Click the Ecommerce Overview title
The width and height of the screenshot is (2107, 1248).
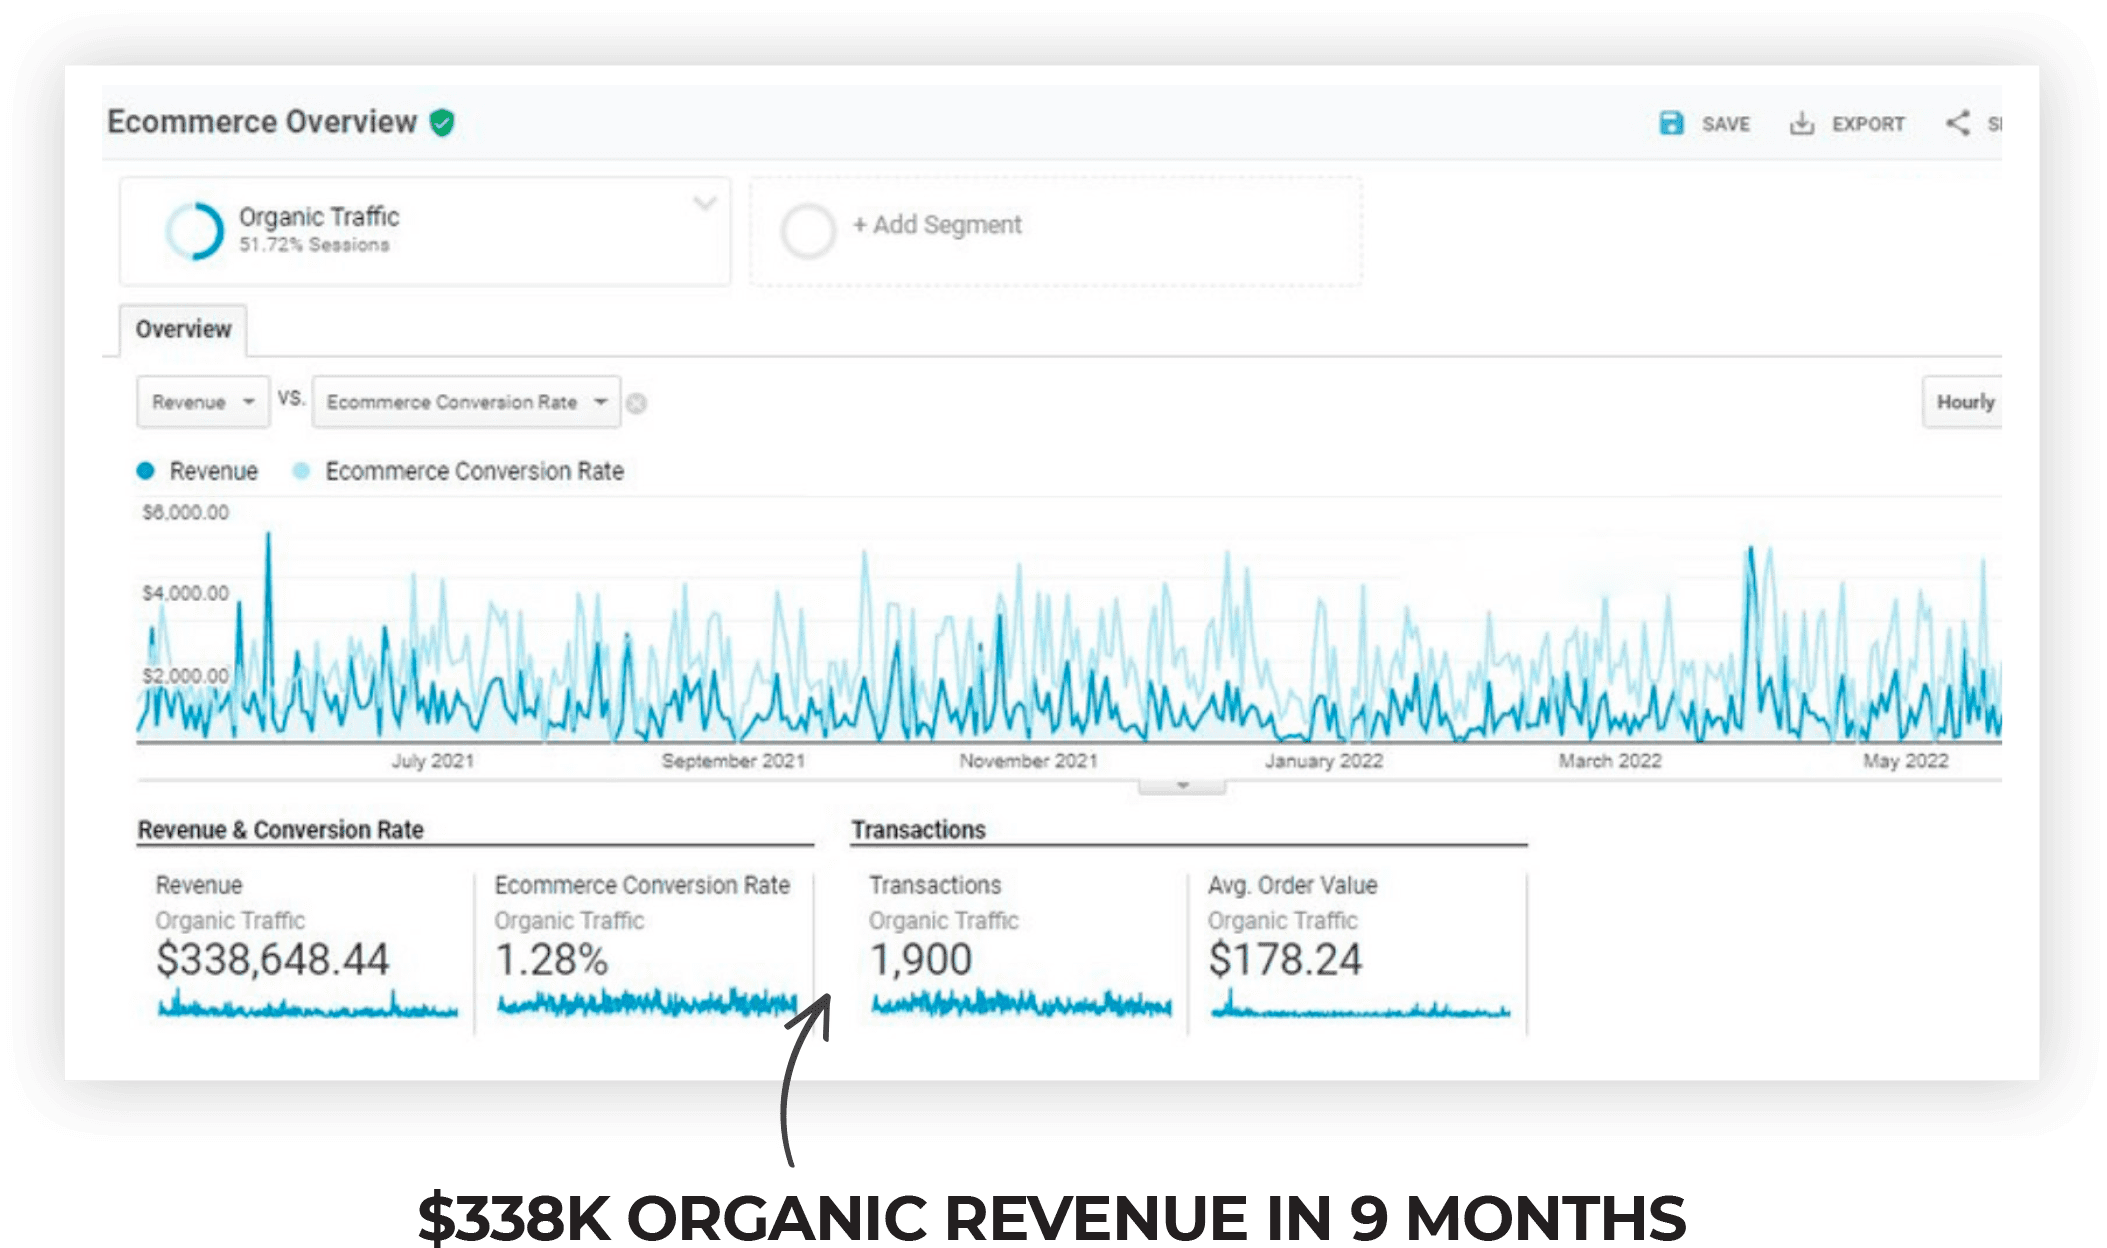(x=262, y=122)
